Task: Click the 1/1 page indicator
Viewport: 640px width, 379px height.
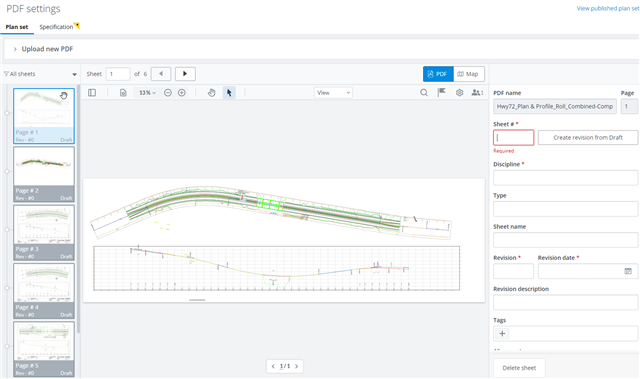Action: click(285, 366)
